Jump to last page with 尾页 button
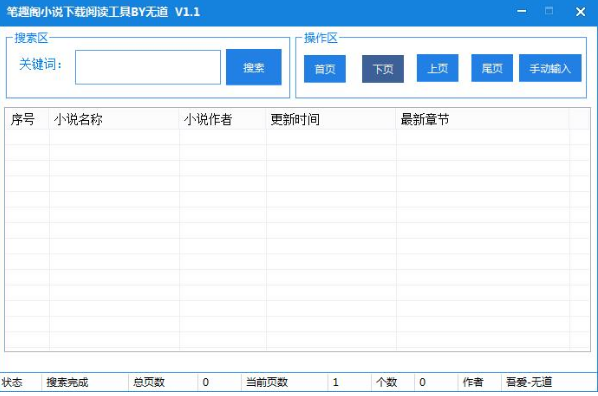Image resolution: width=598 pixels, height=396 pixels. pos(492,68)
